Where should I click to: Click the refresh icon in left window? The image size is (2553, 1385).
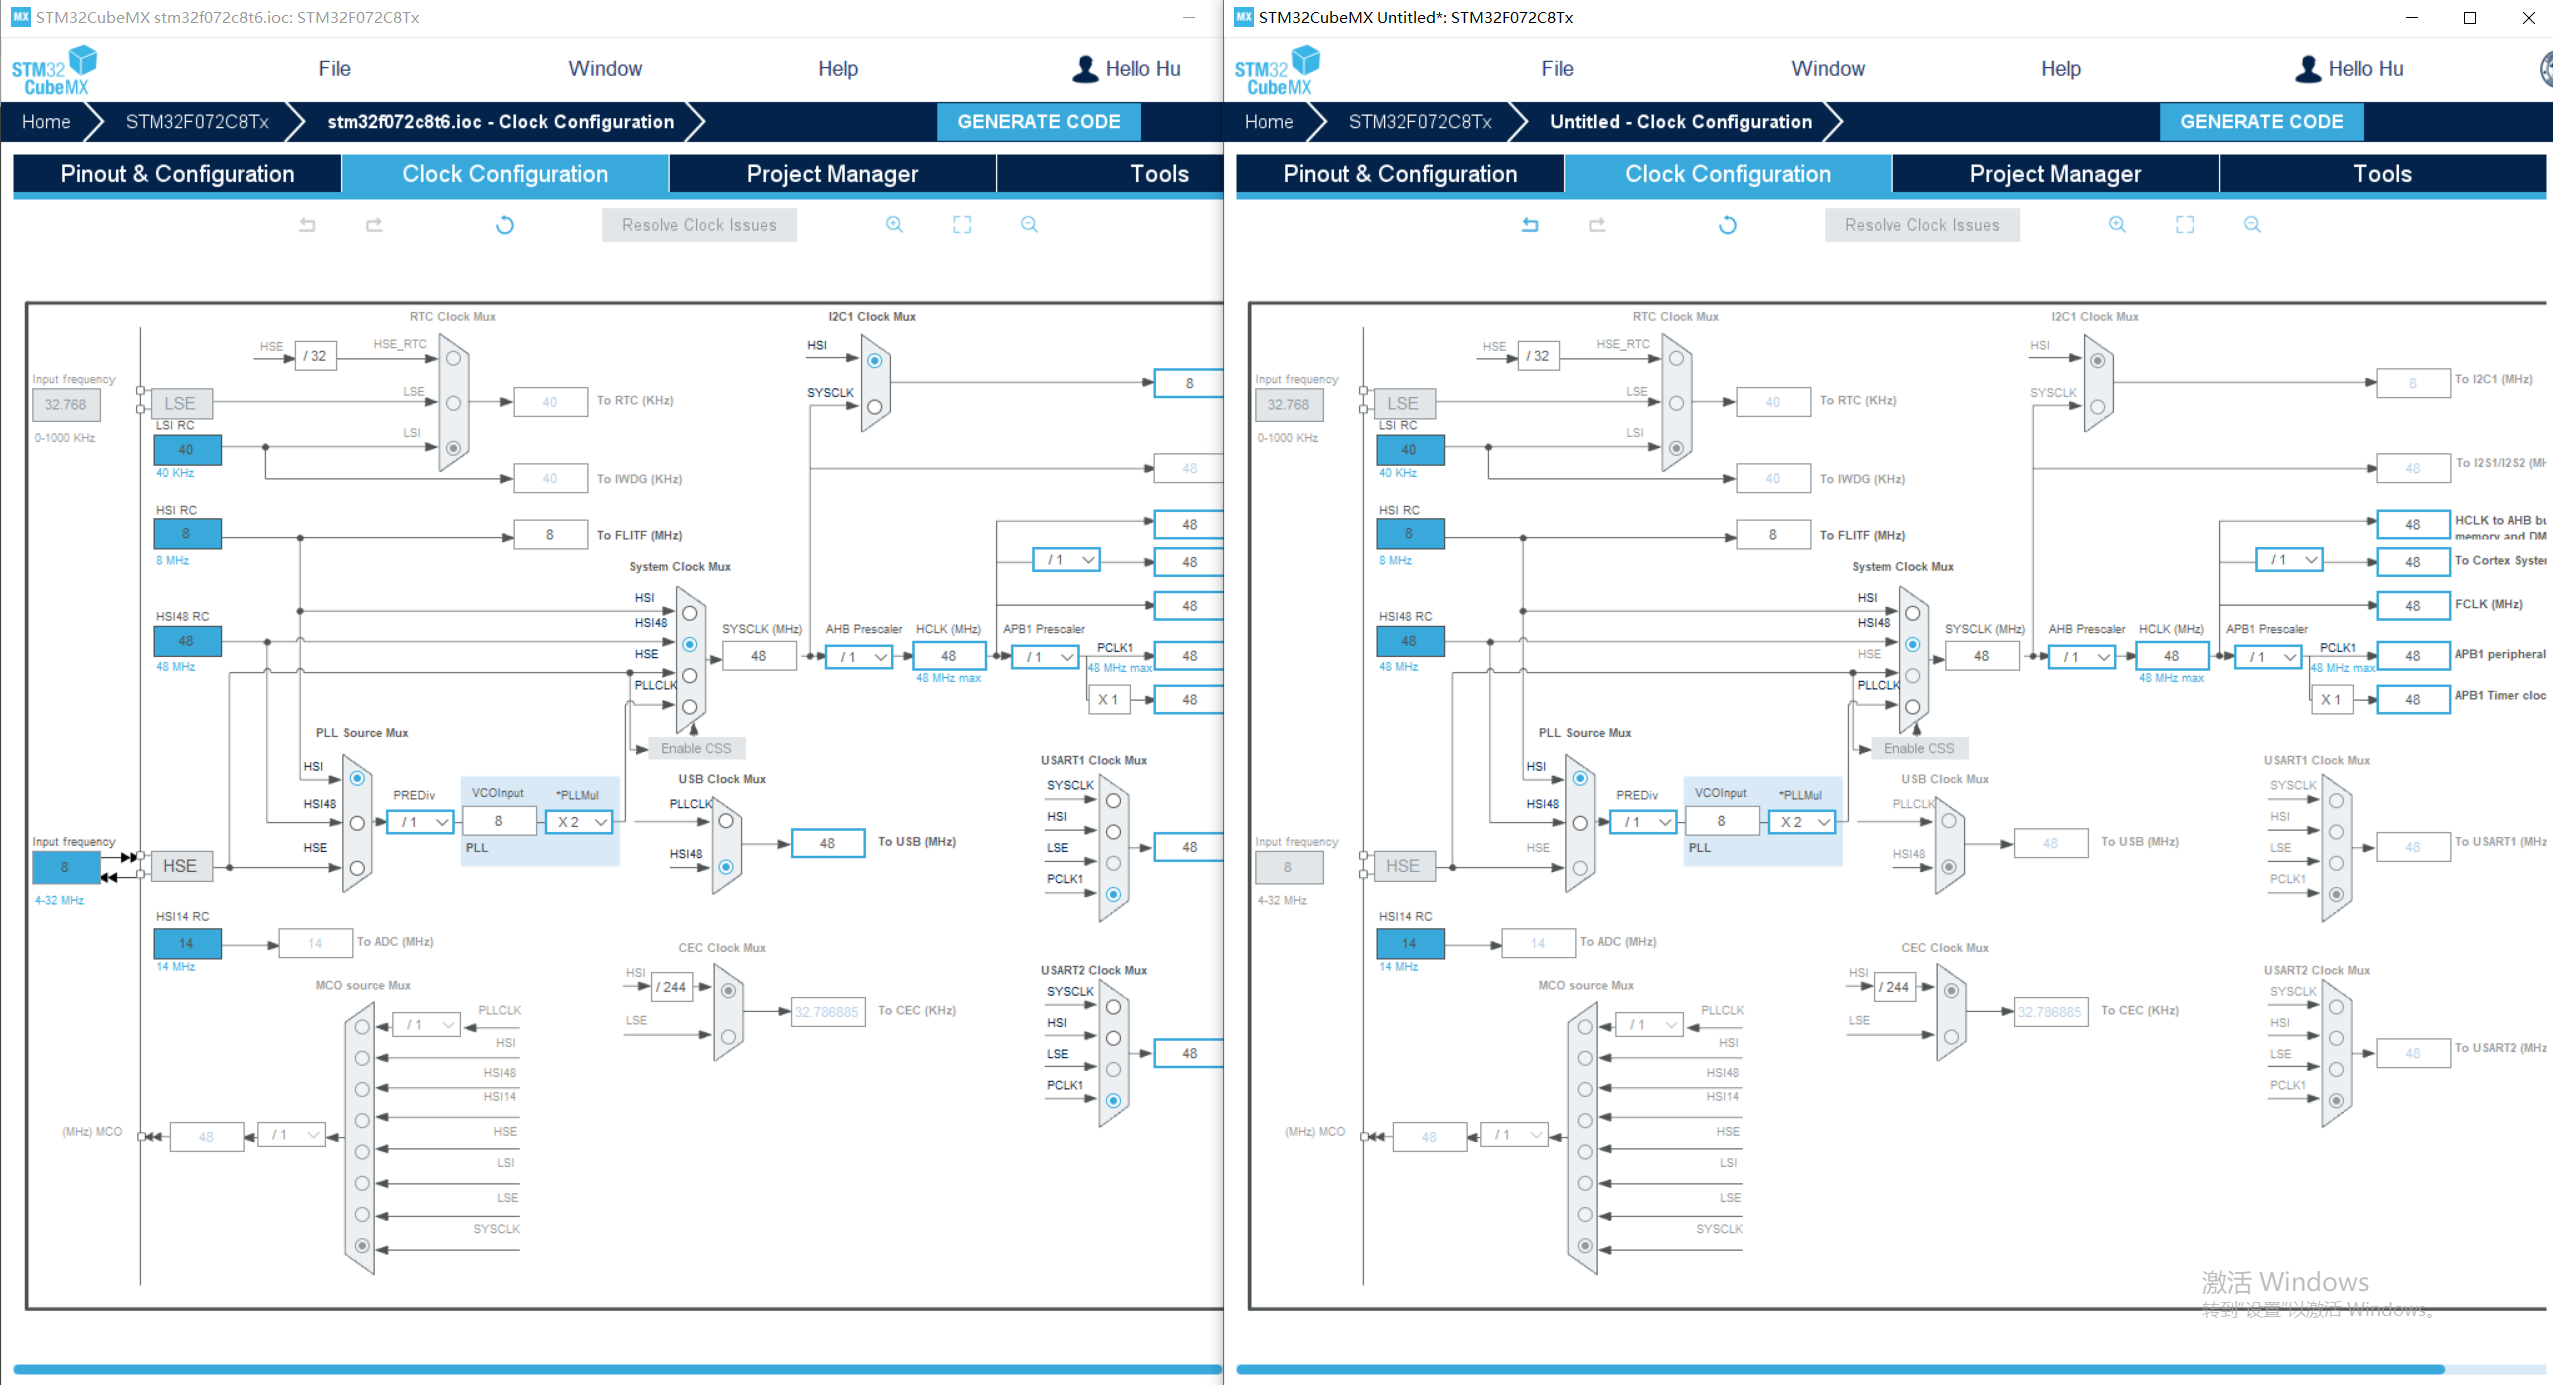pos(505,225)
